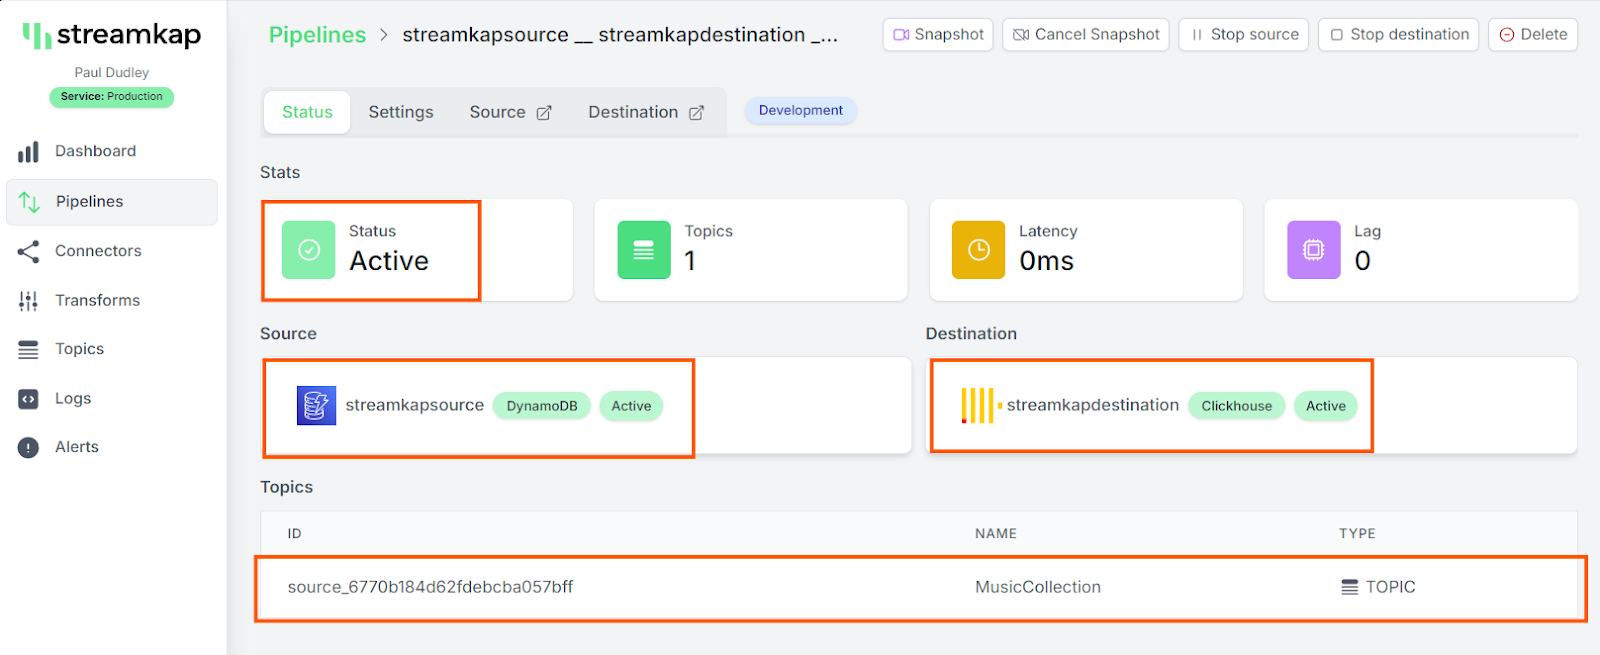Click streamkapsource name text

(x=415, y=405)
